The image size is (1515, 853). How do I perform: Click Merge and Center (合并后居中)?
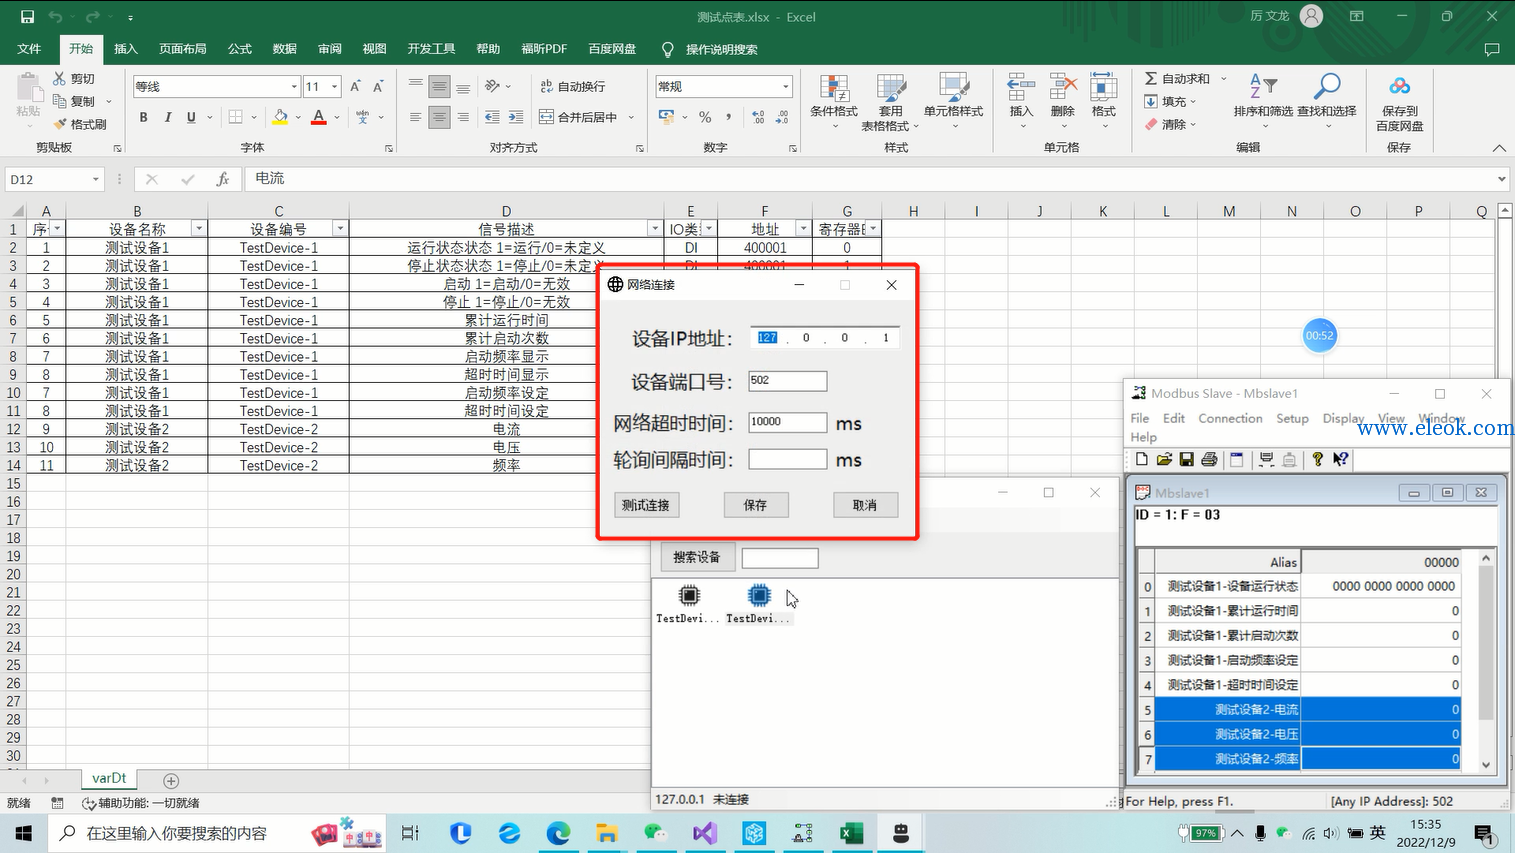[x=579, y=117]
